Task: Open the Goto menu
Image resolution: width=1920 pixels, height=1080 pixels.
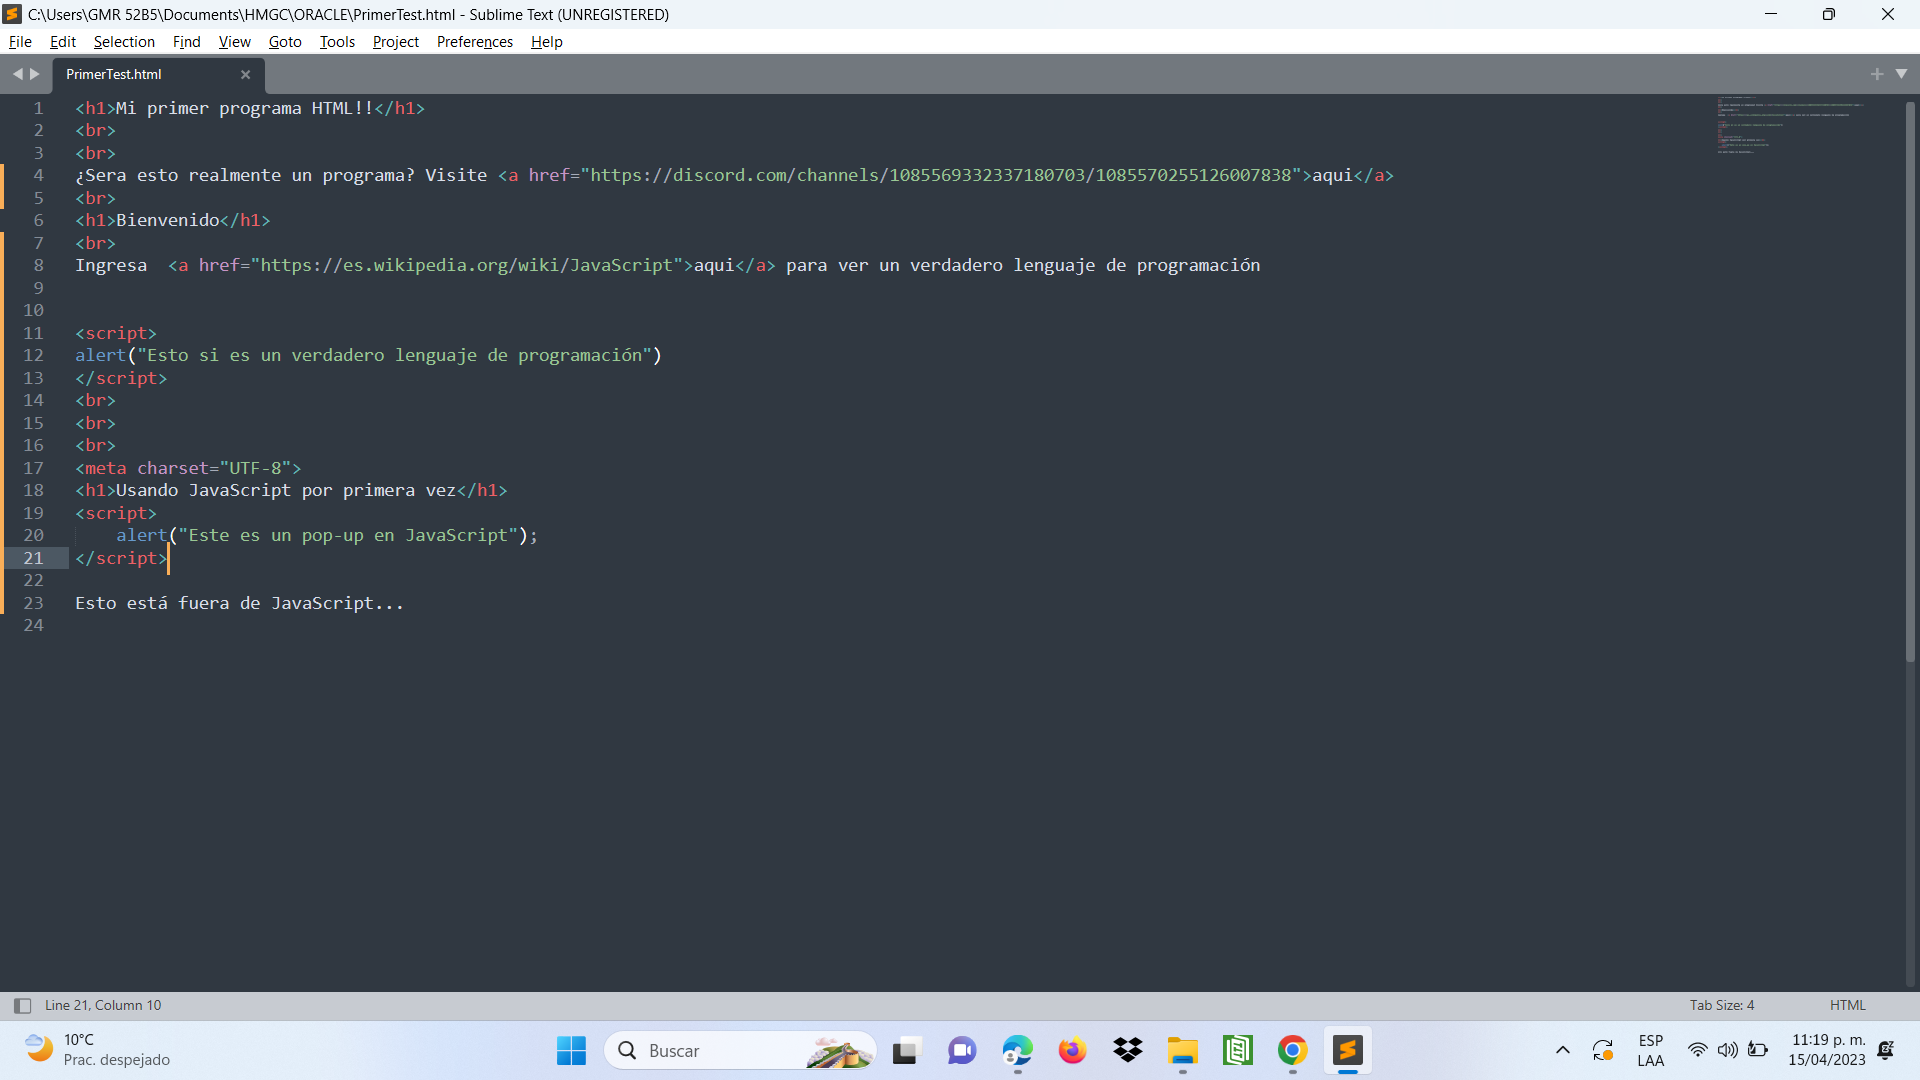Action: coord(285,42)
